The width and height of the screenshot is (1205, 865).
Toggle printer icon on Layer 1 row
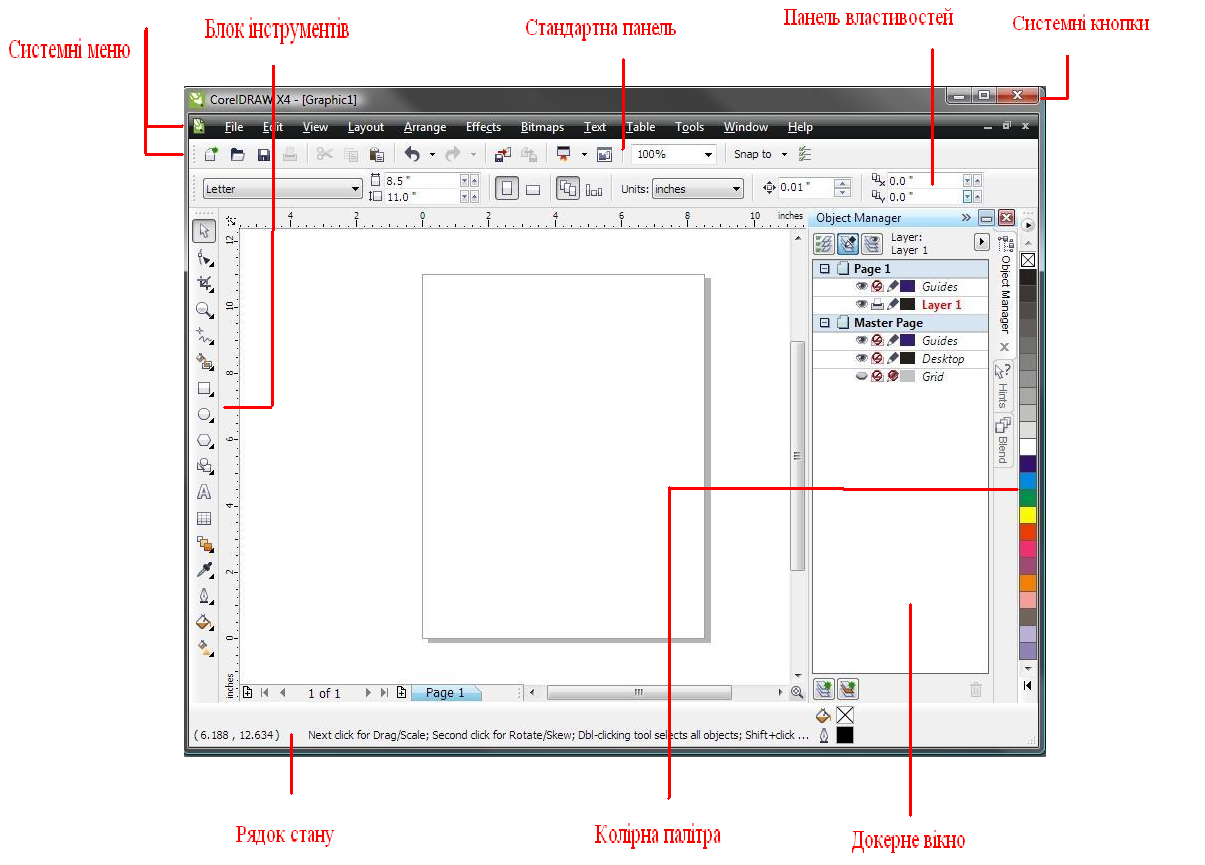coord(877,305)
